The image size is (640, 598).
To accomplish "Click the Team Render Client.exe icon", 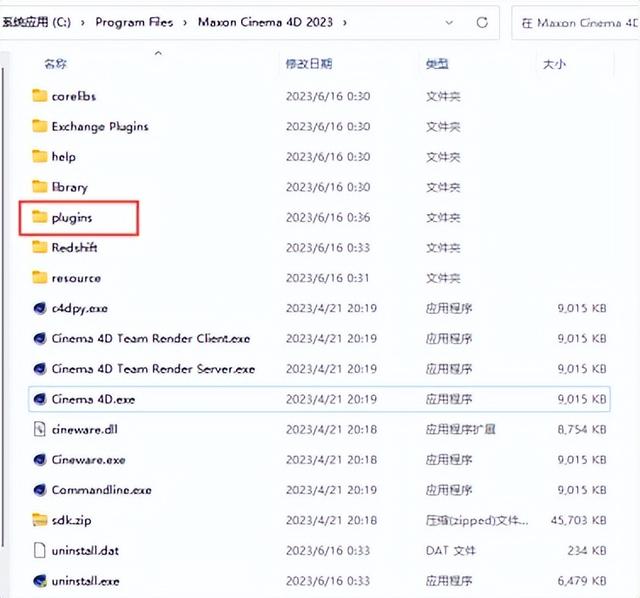I will (x=40, y=338).
